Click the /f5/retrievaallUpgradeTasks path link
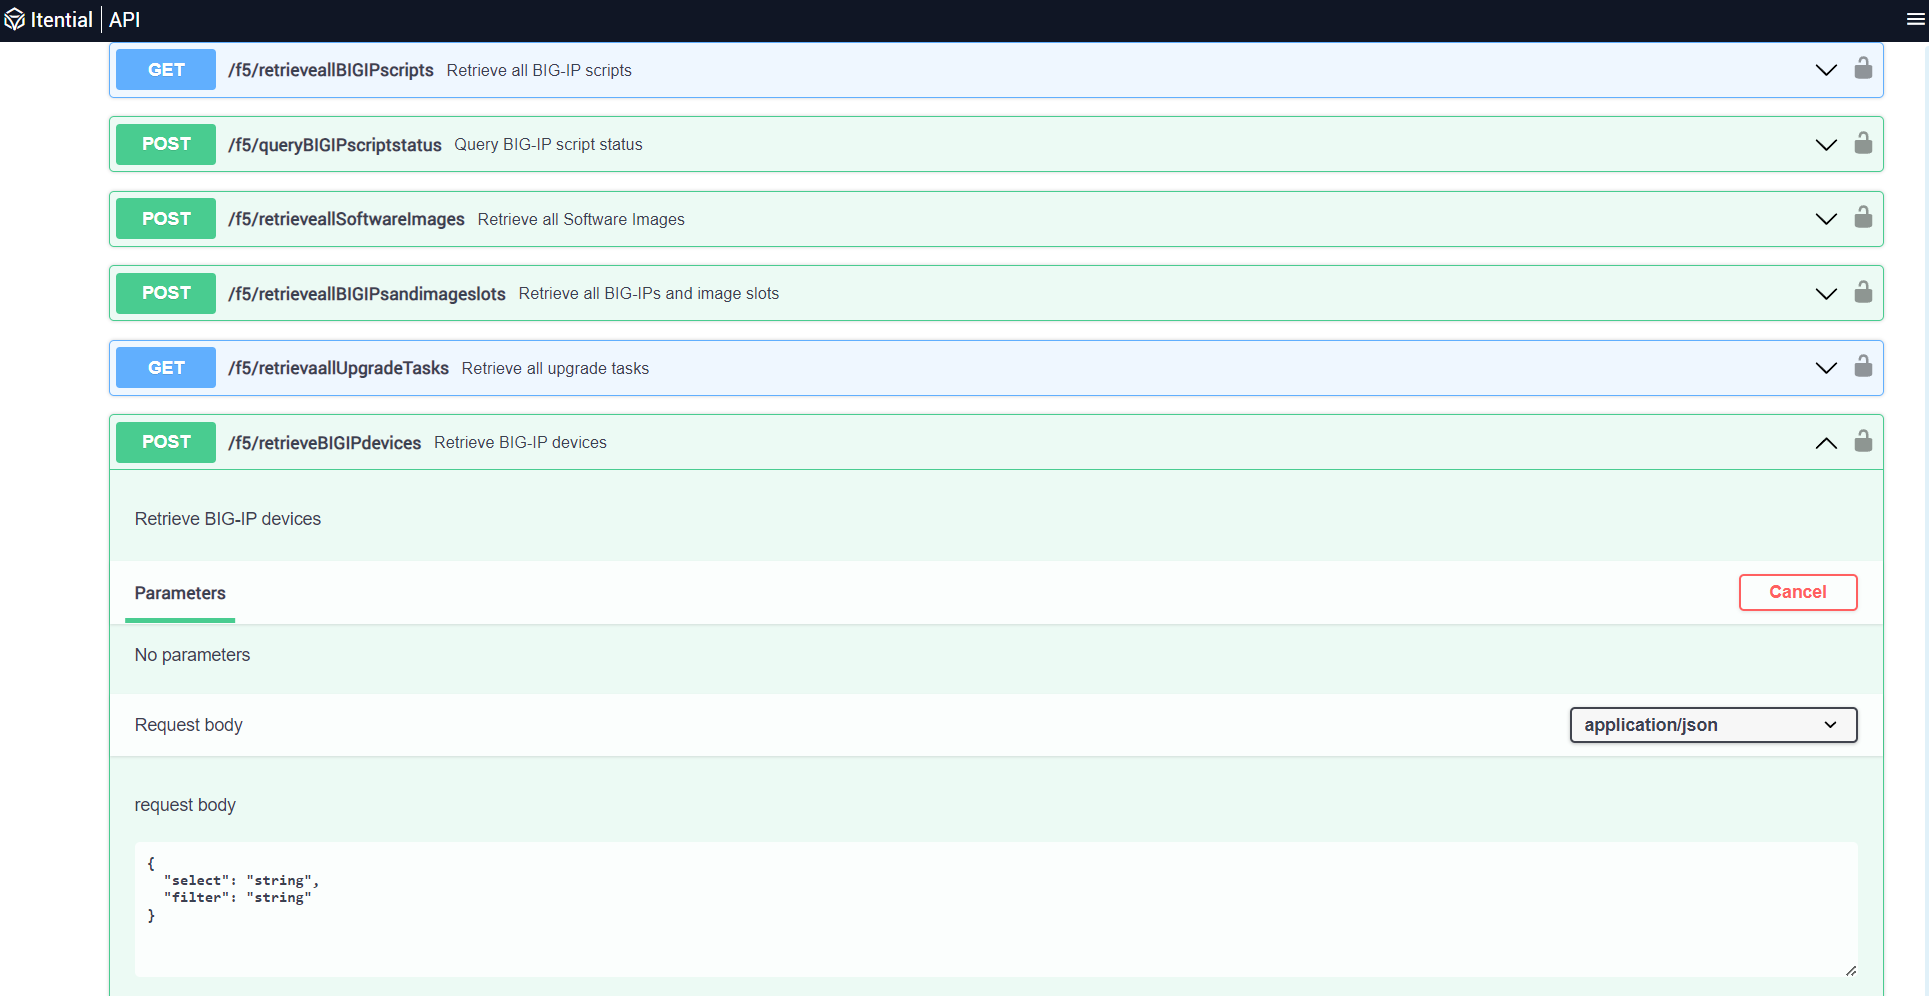This screenshot has width=1929, height=996. (338, 368)
